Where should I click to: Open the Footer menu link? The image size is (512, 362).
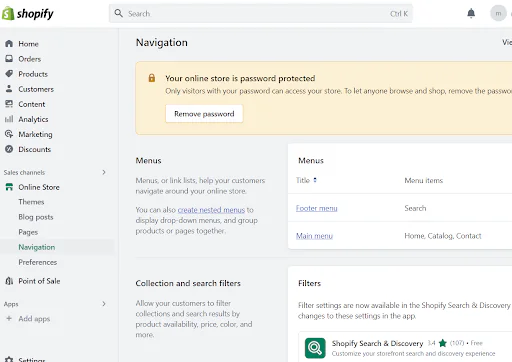point(317,208)
